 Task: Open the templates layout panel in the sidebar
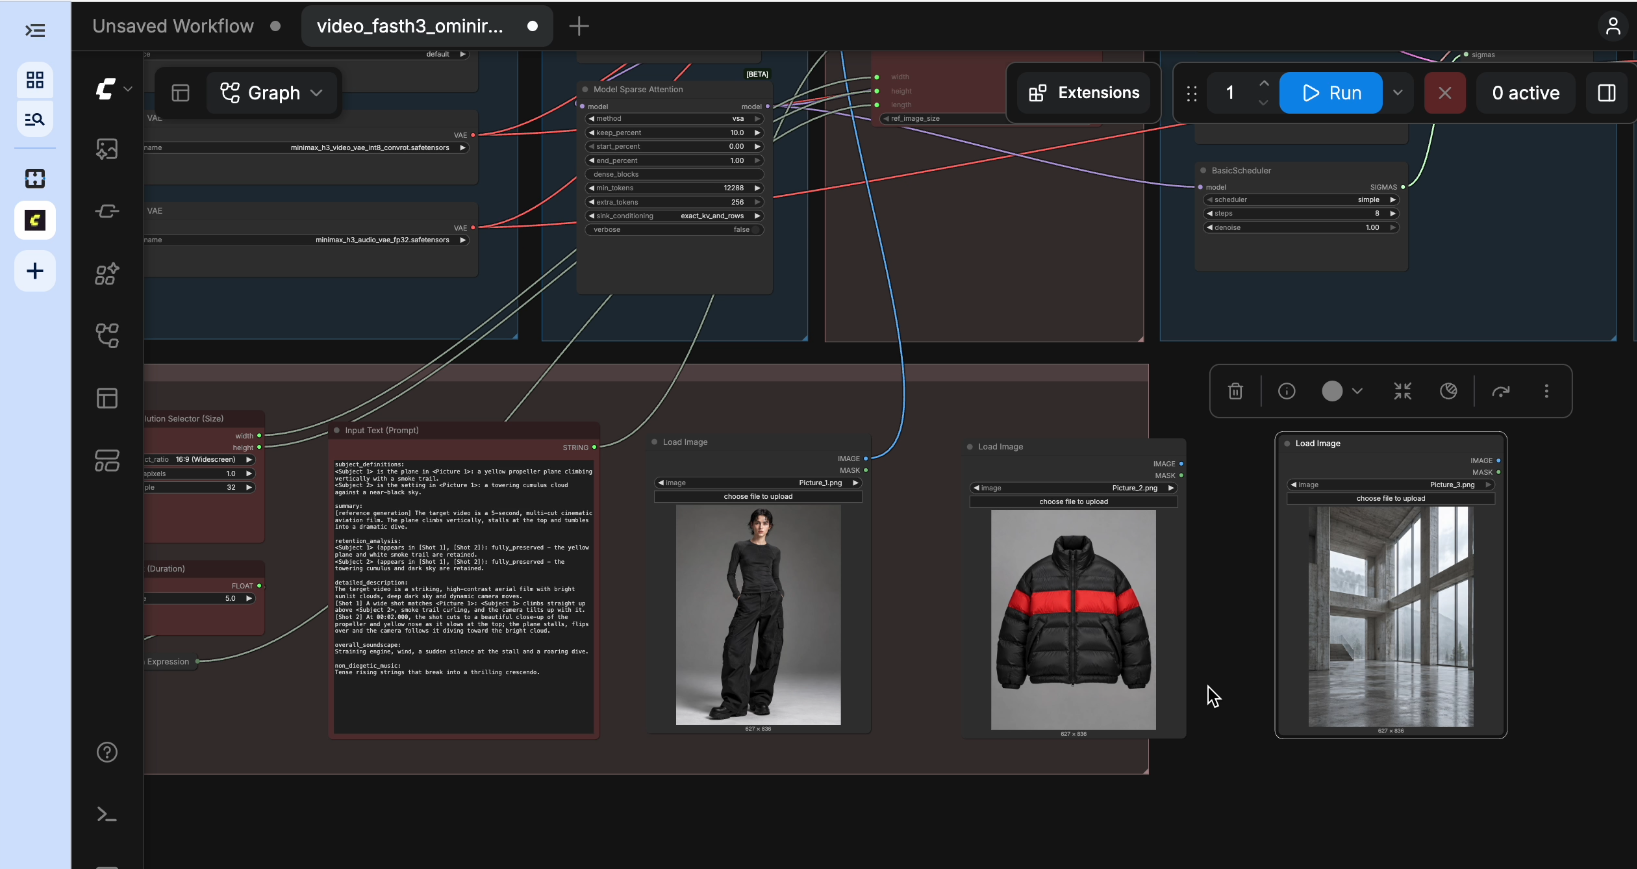107,398
